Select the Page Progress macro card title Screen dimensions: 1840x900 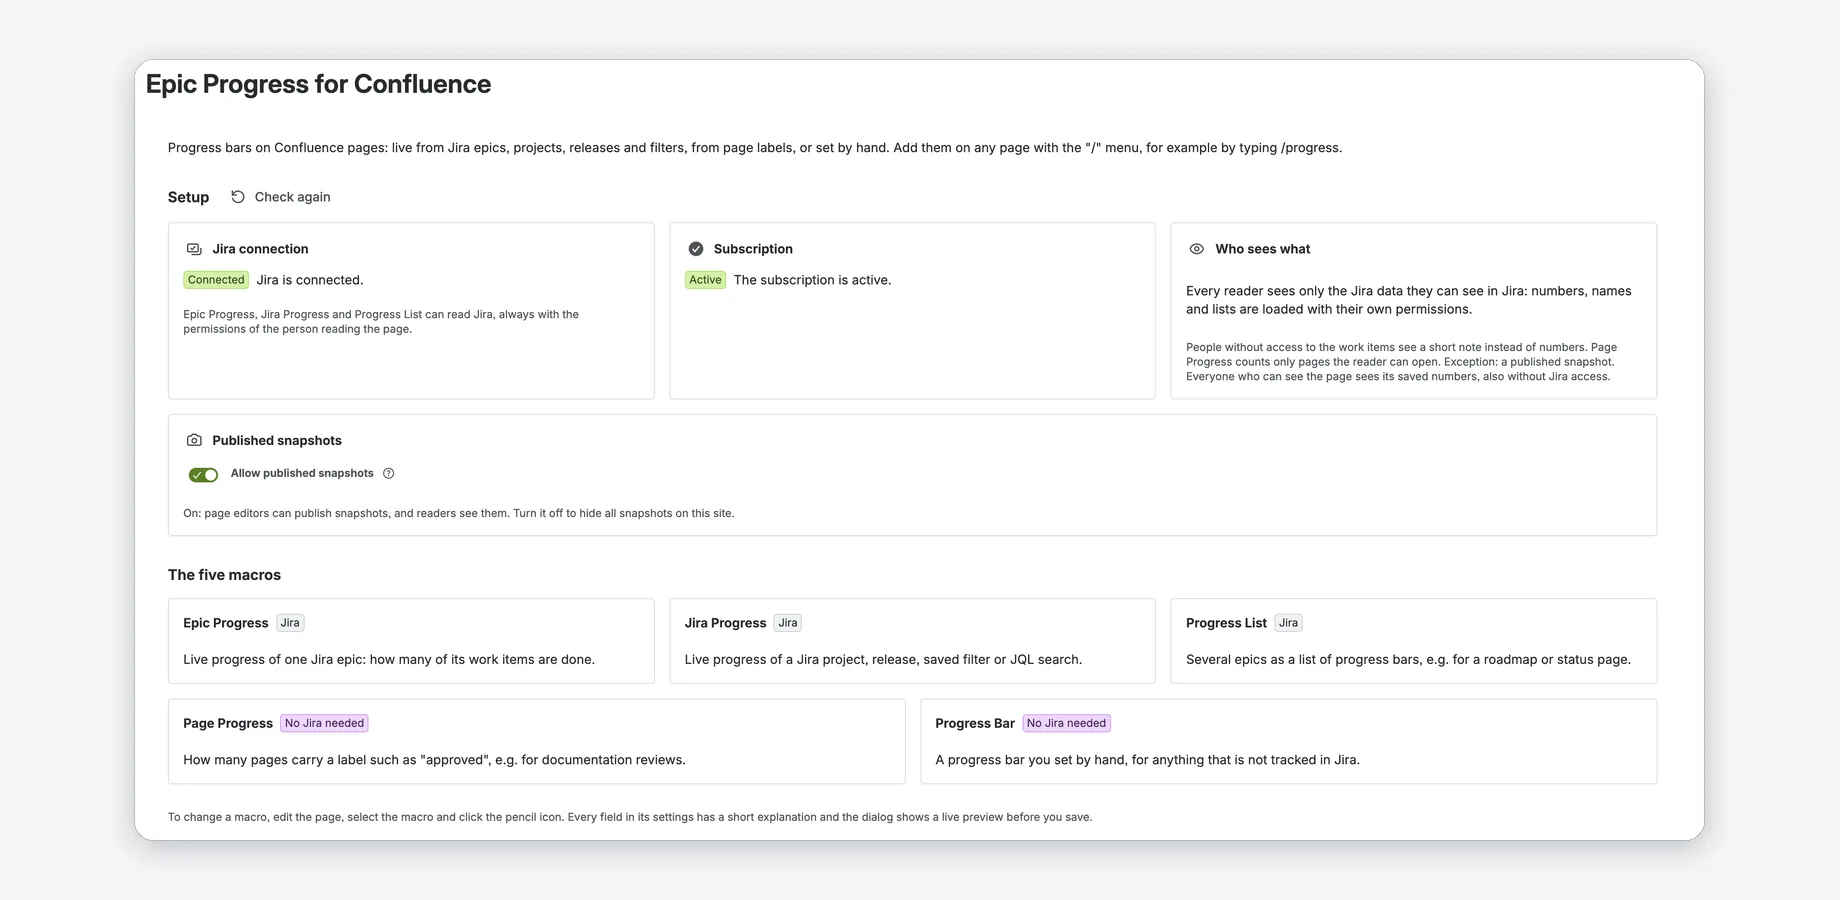coord(228,723)
